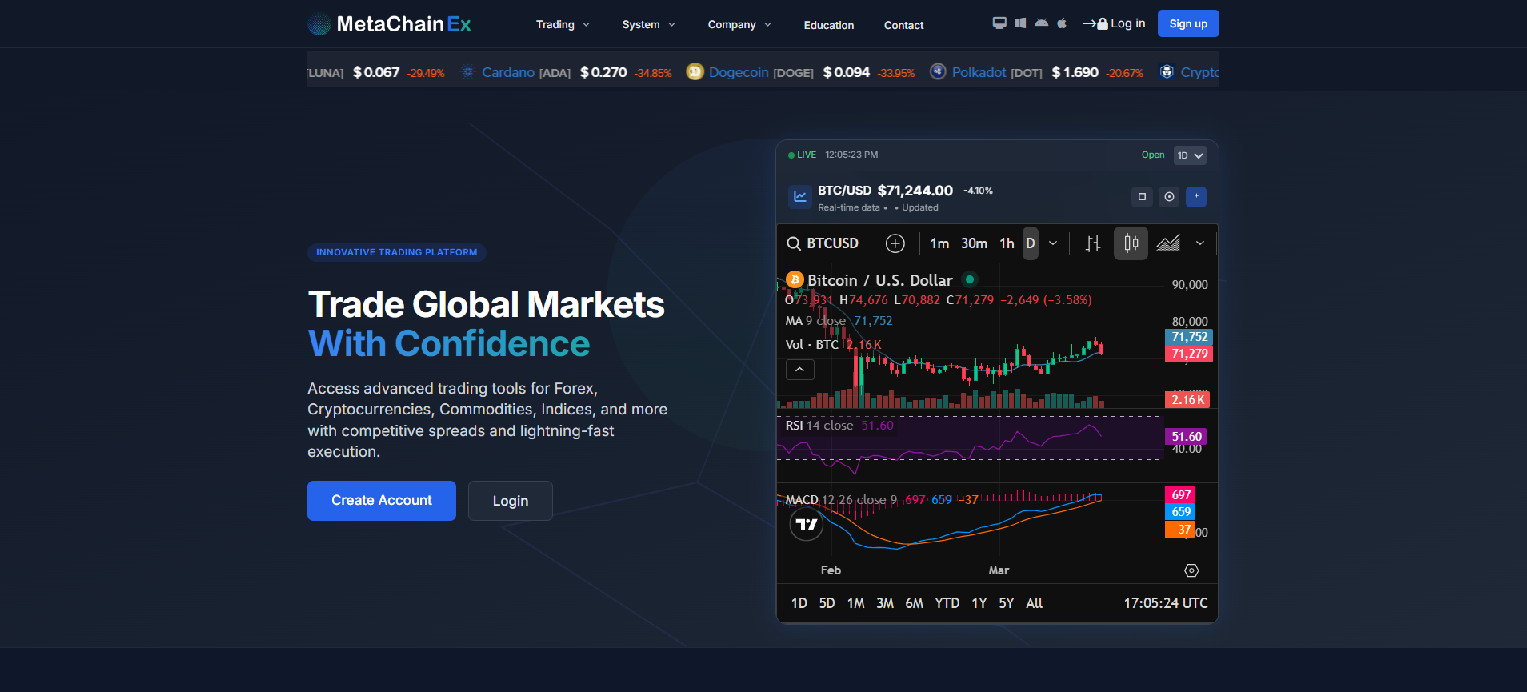Screen dimensions: 1527x692
Task: Click the orange Bitcoin logo on chart
Action: click(795, 280)
